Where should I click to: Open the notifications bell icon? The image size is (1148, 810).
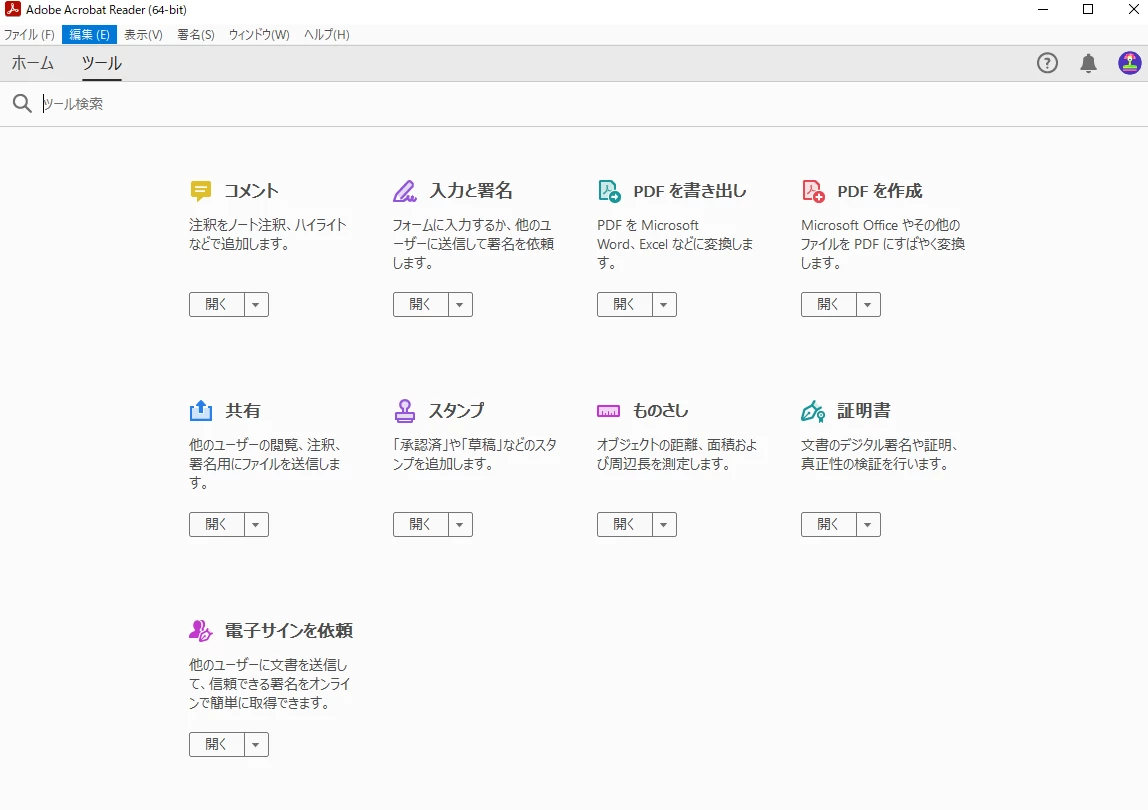pos(1089,64)
